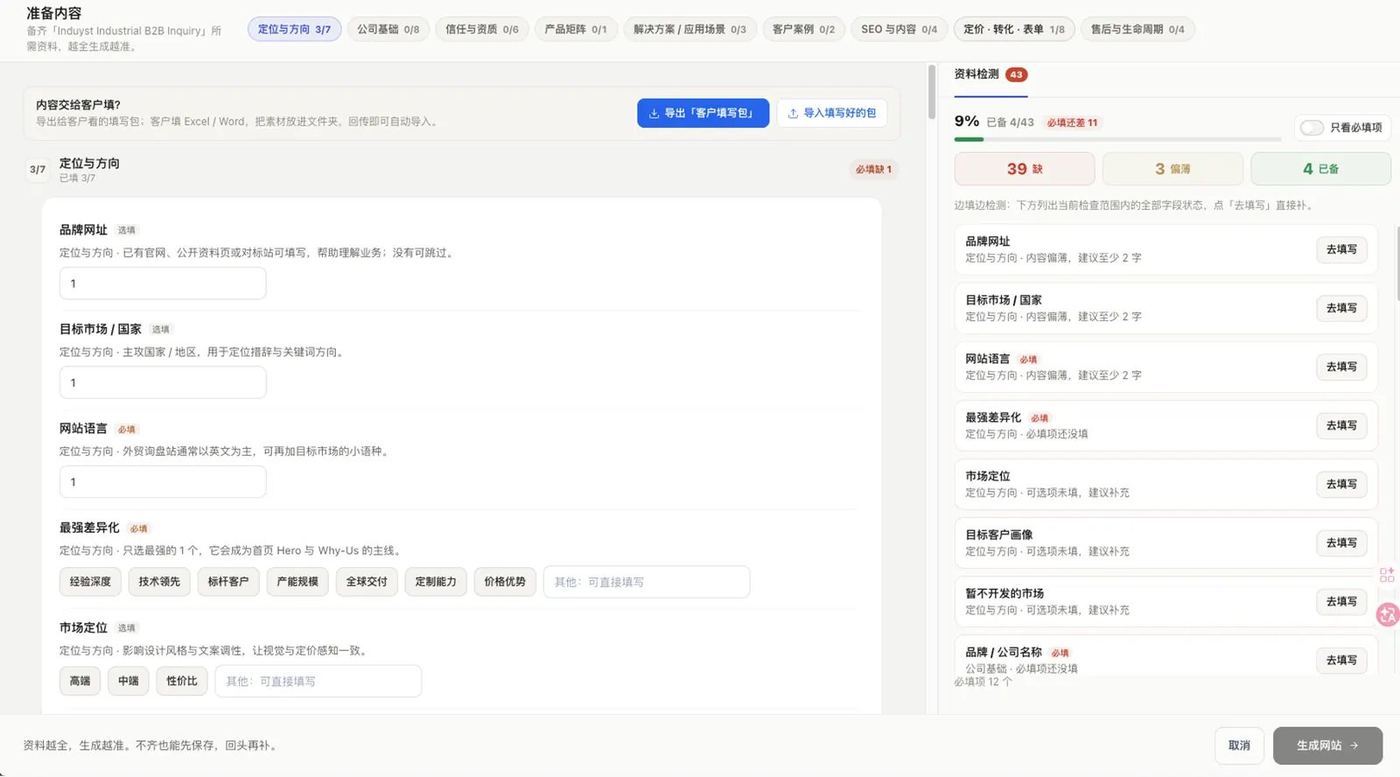Click the 品牌网址 input field
This screenshot has height=777, width=1400.
coord(163,283)
